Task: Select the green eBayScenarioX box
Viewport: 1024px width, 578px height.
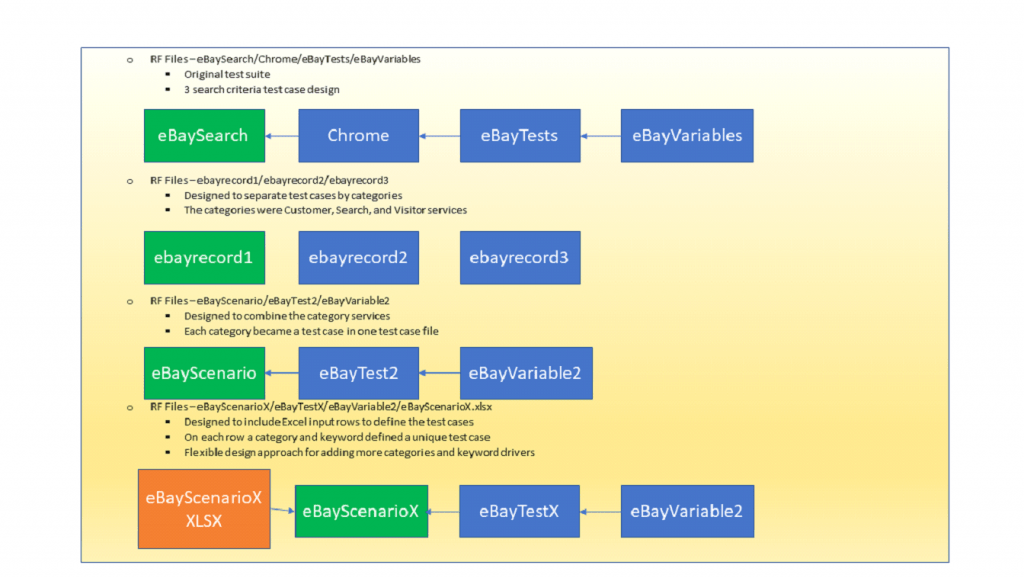Action: click(x=361, y=511)
